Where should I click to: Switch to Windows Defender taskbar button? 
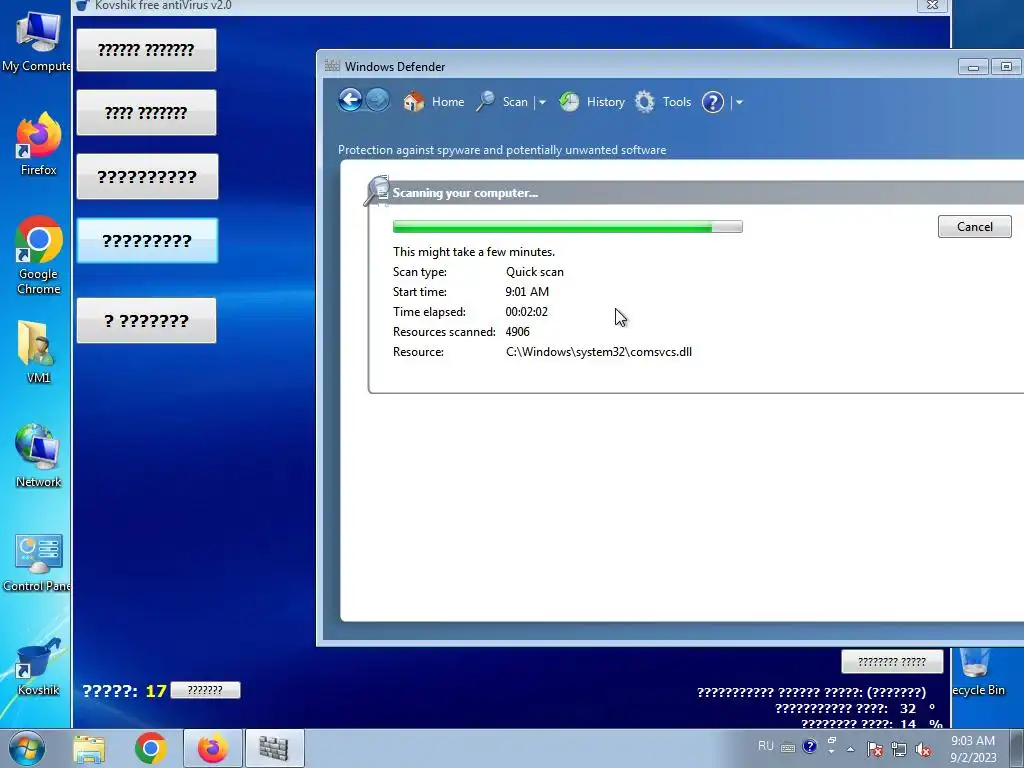pos(274,748)
